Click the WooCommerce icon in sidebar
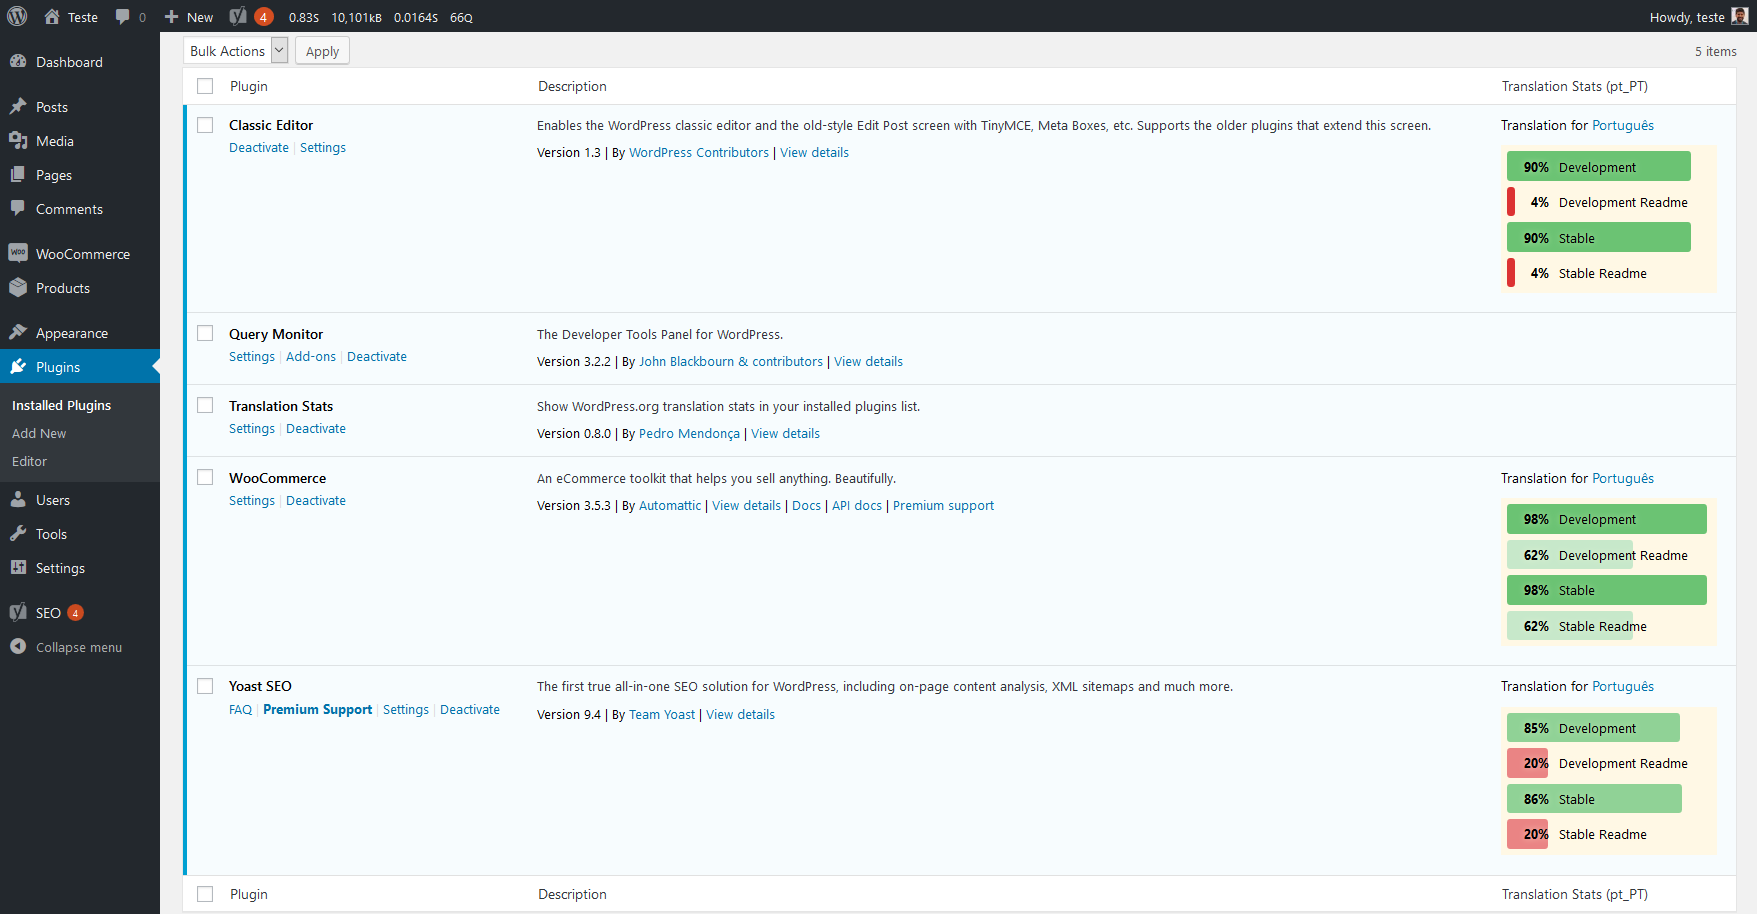1757x914 pixels. (18, 253)
